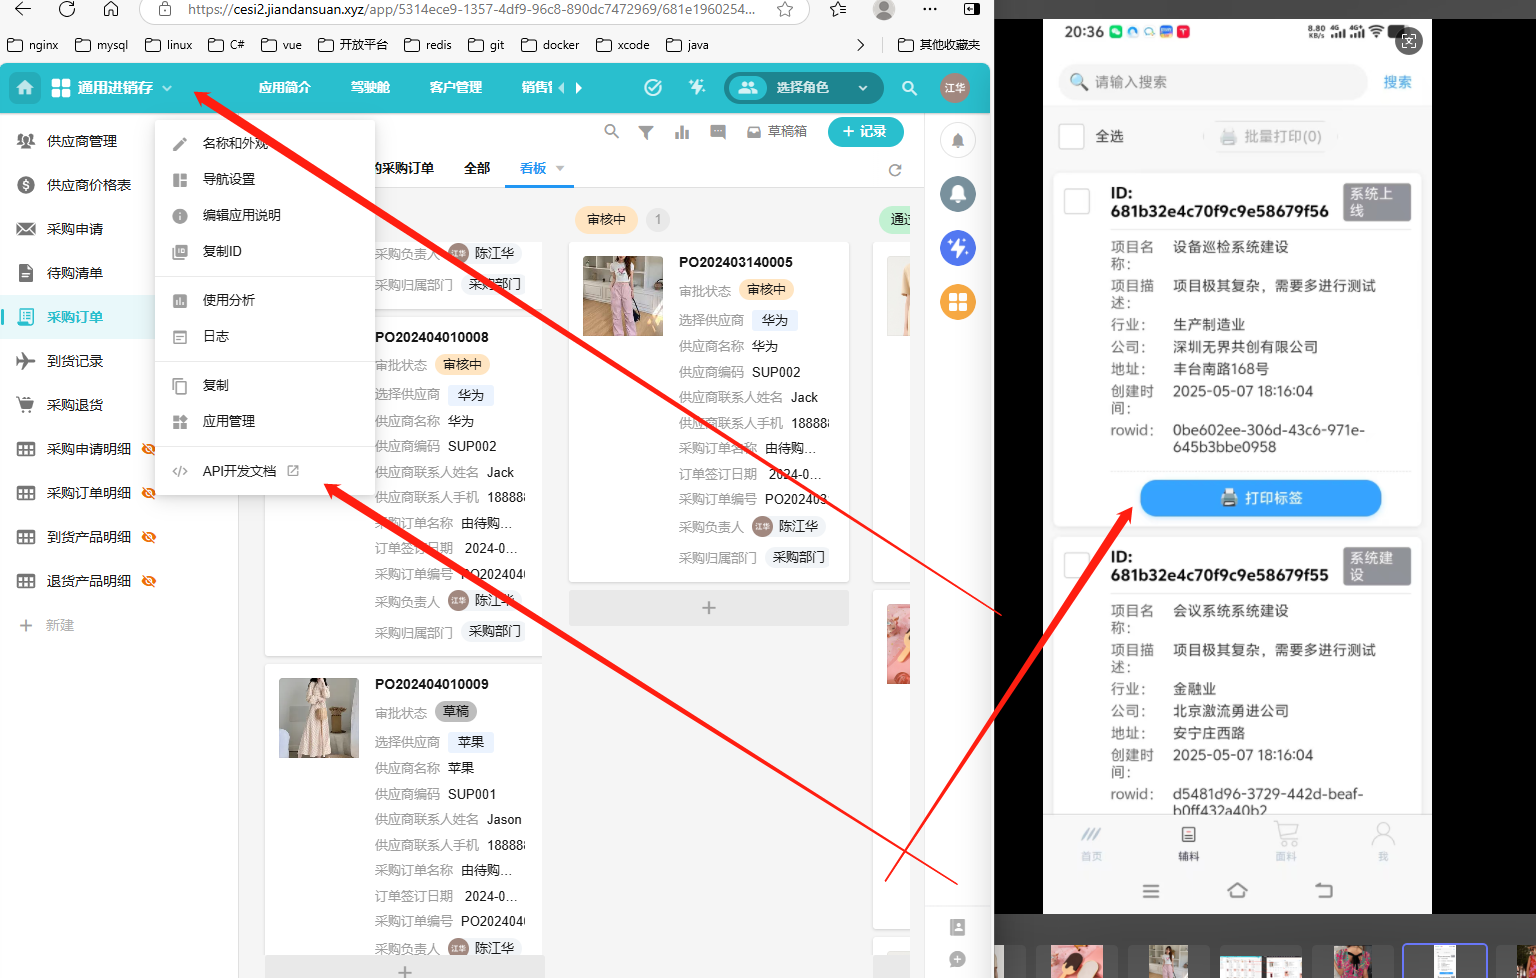Tap the phone's home navigation button
This screenshot has width=1536, height=978.
click(x=1237, y=890)
